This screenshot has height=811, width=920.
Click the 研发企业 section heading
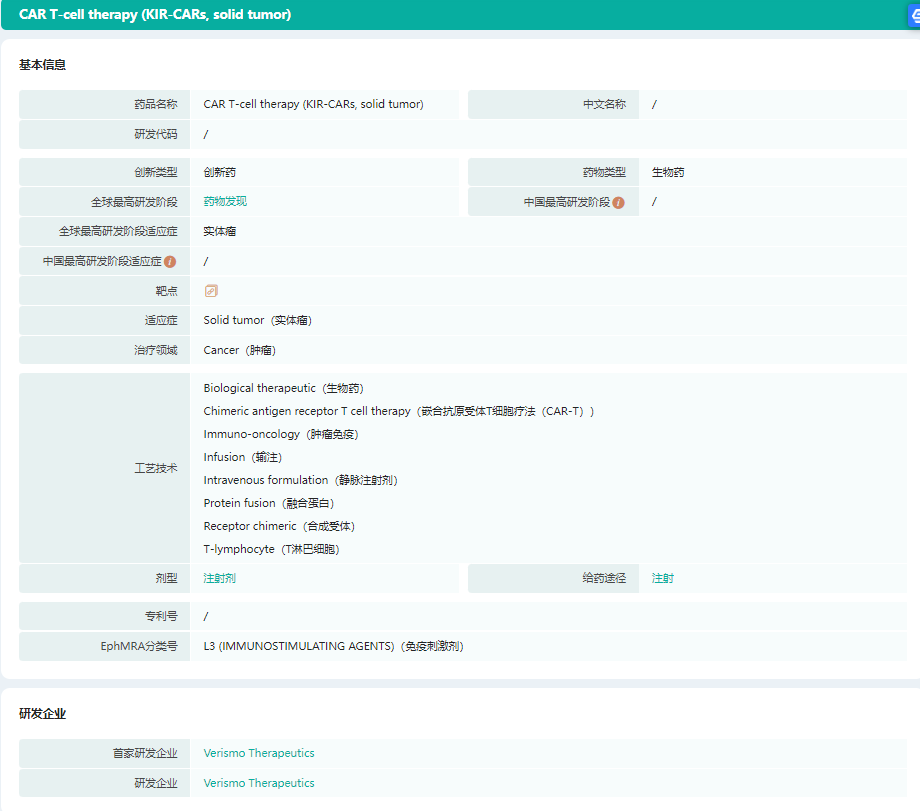(x=43, y=714)
